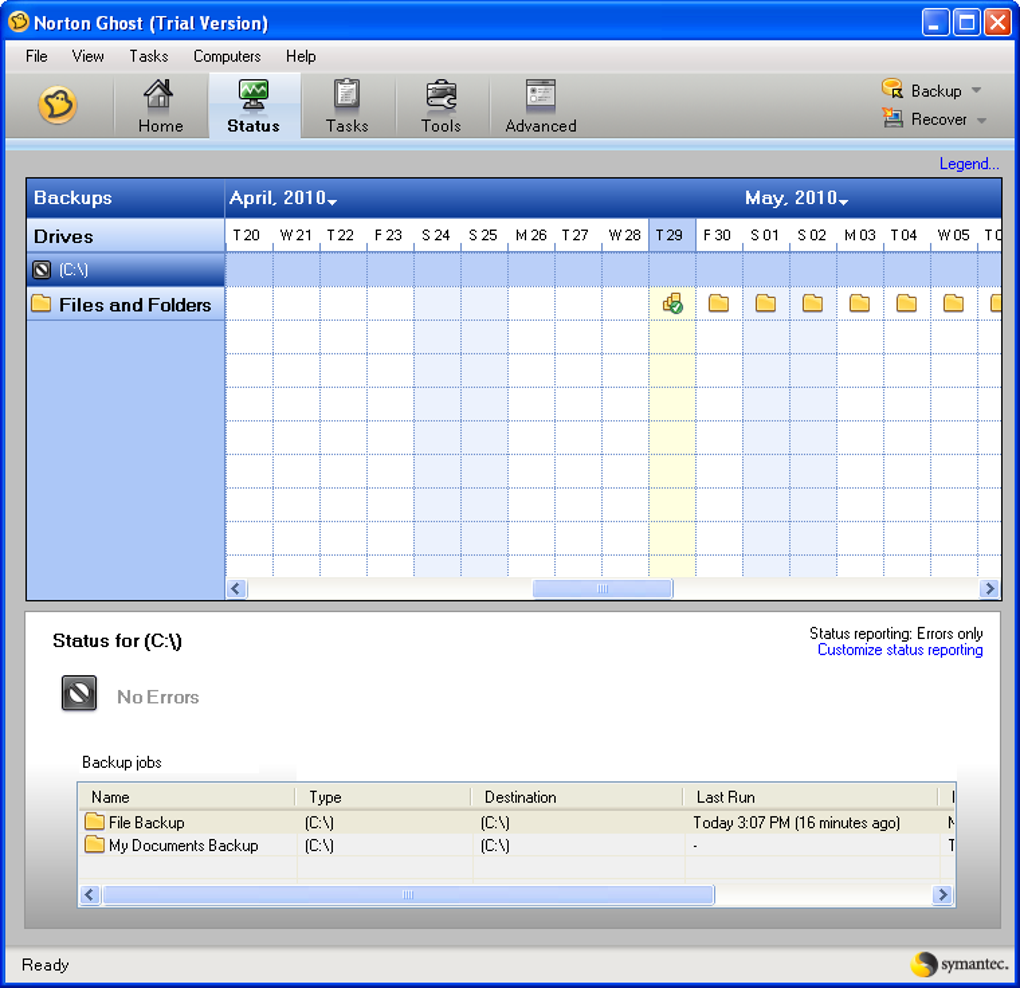Screen dimensions: 1020x988
Task: Click the Last Run column header
Action: [x=811, y=797]
